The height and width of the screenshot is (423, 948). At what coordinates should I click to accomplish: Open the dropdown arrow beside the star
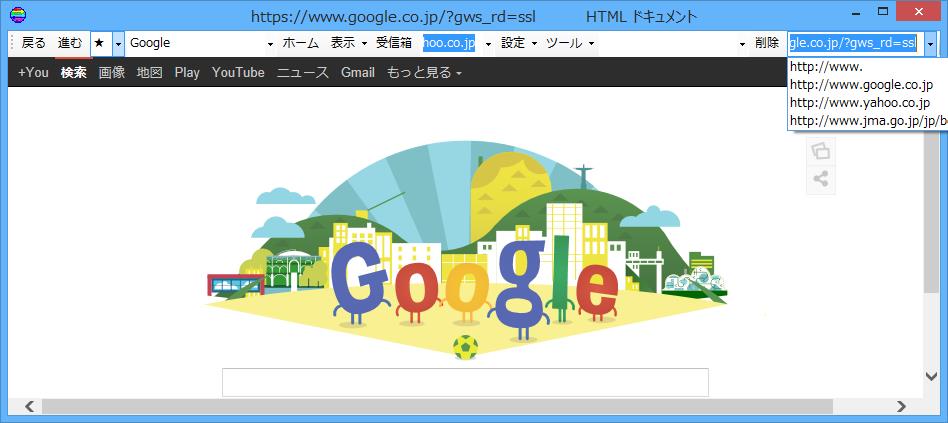118,44
